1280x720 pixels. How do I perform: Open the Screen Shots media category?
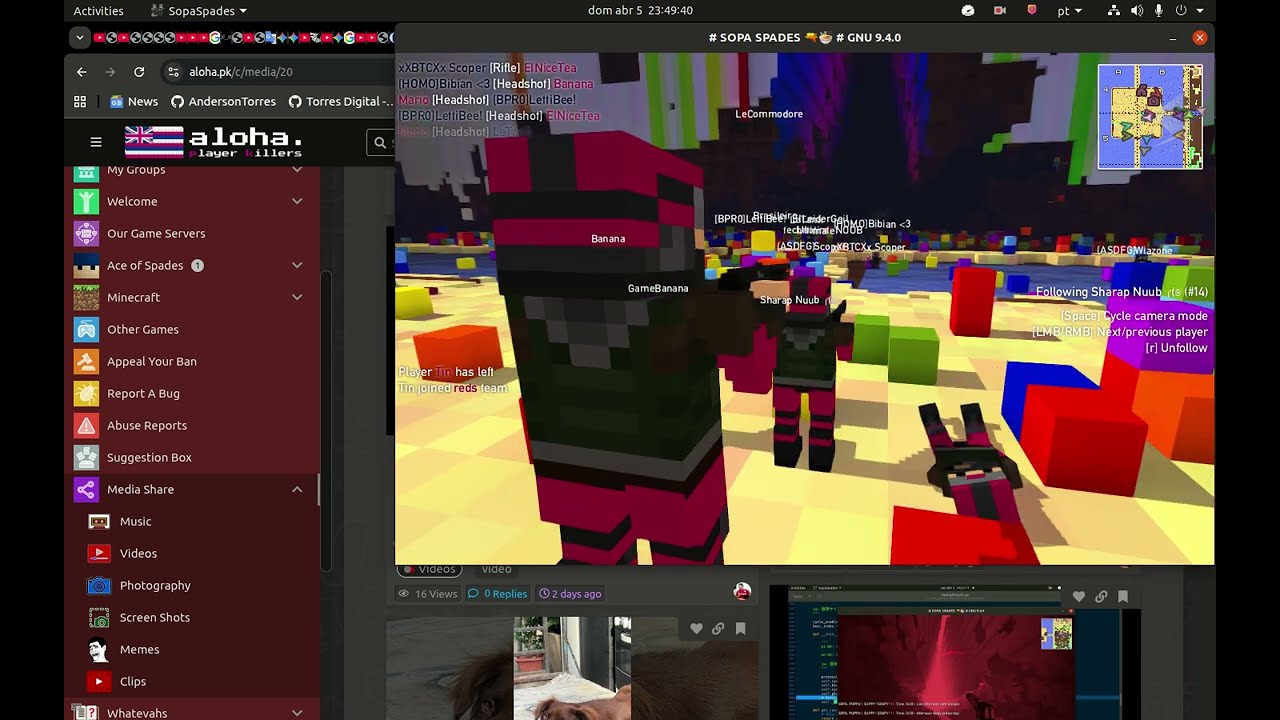(154, 617)
